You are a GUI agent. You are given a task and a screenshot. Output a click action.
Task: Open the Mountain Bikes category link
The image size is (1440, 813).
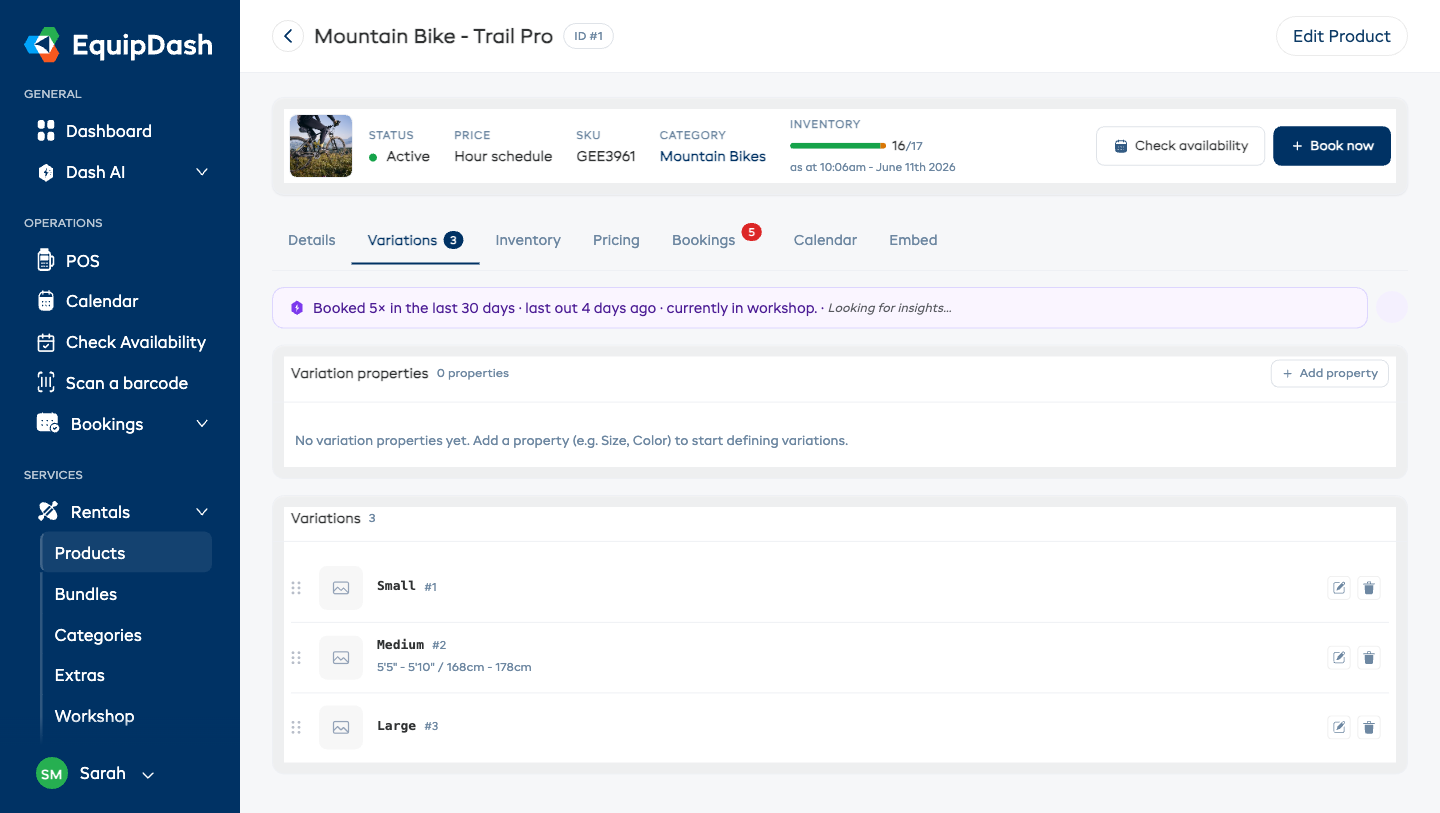(713, 156)
